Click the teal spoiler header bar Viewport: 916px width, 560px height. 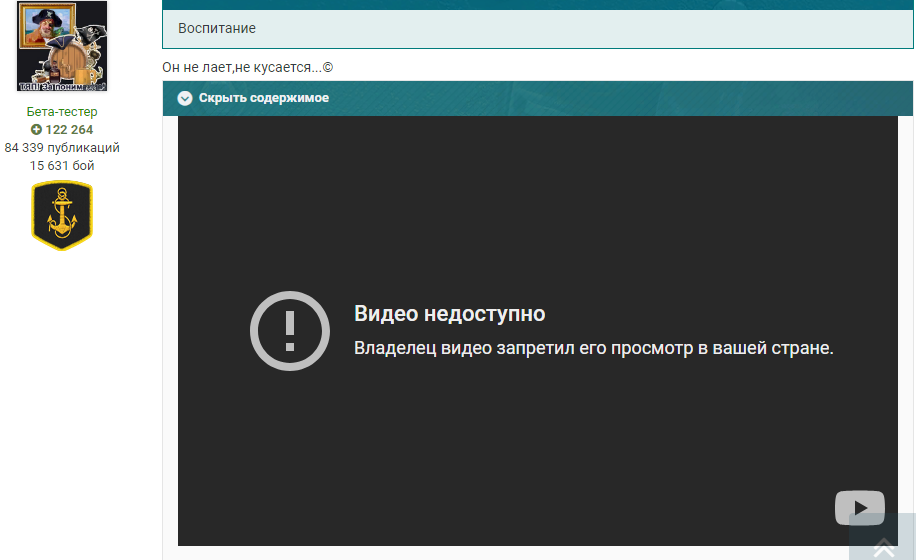[x=537, y=98]
